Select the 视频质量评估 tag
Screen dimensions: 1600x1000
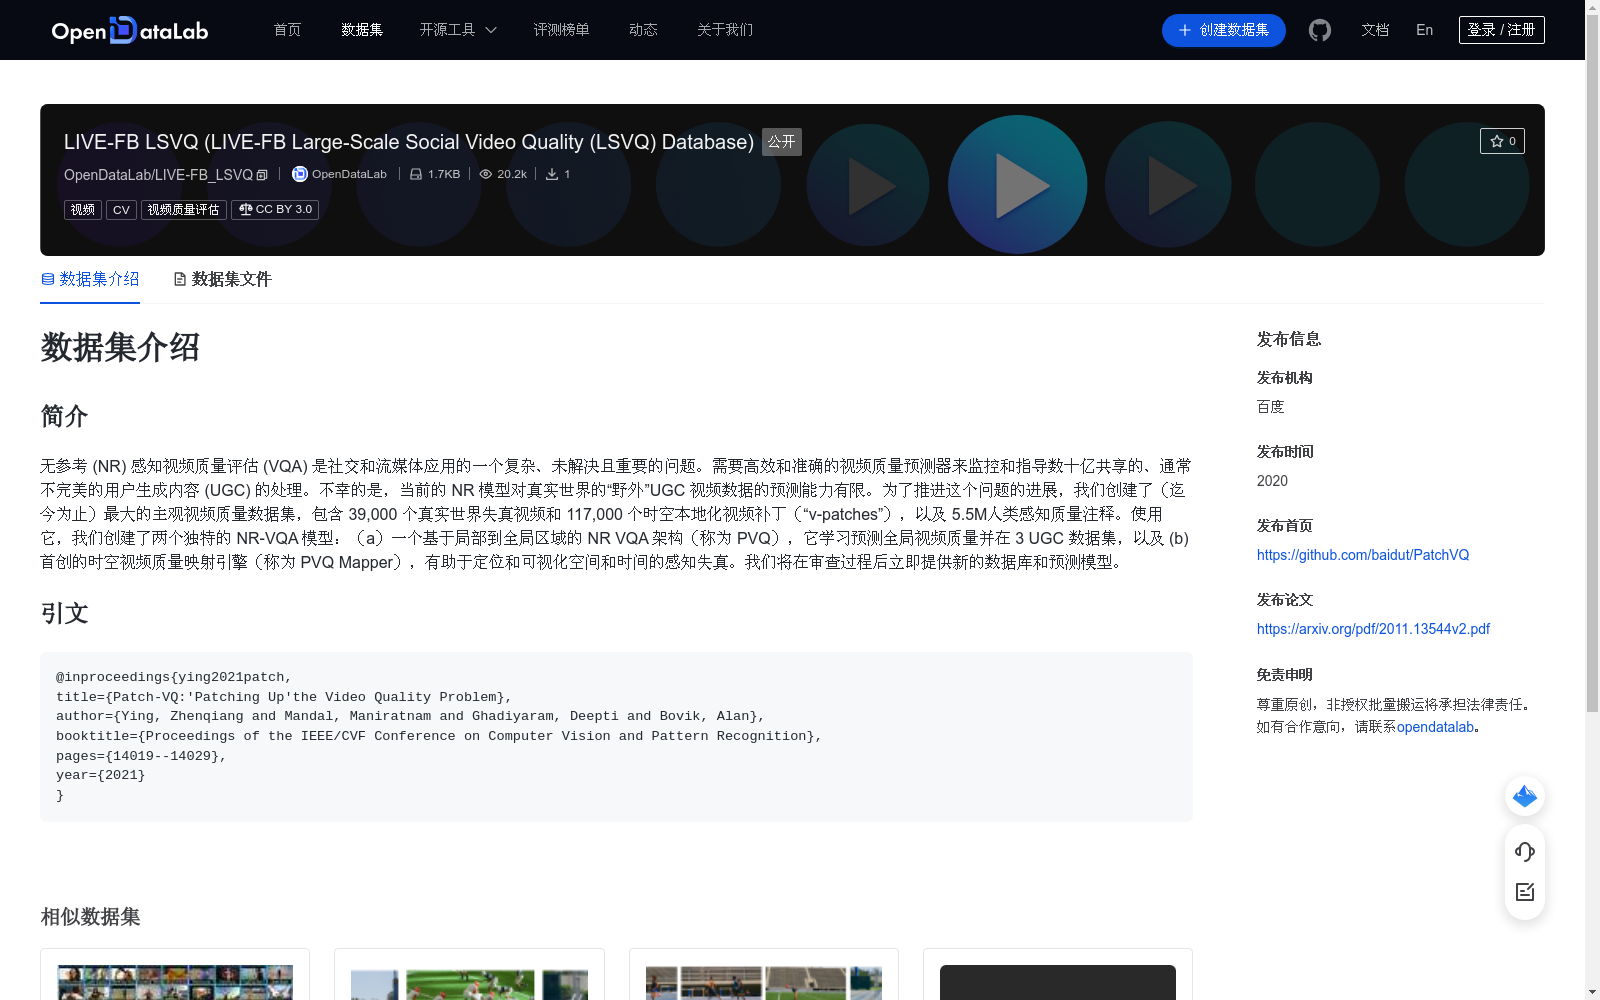pos(183,210)
